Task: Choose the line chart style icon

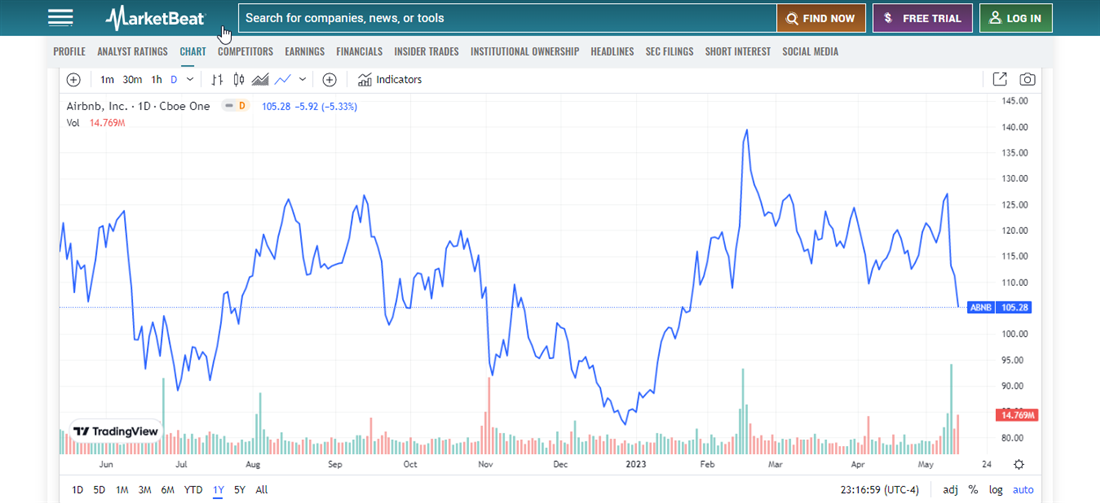Action: pyautogui.click(x=283, y=80)
